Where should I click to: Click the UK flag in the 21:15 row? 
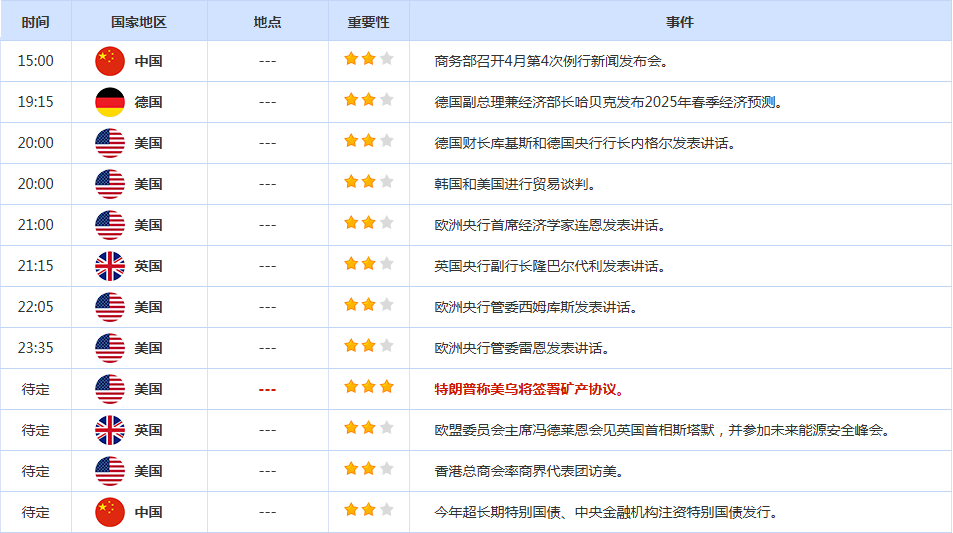tap(110, 266)
